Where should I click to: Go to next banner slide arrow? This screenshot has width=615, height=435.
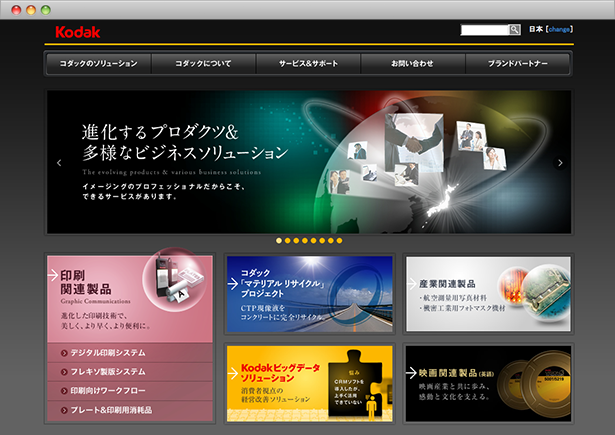tap(560, 163)
